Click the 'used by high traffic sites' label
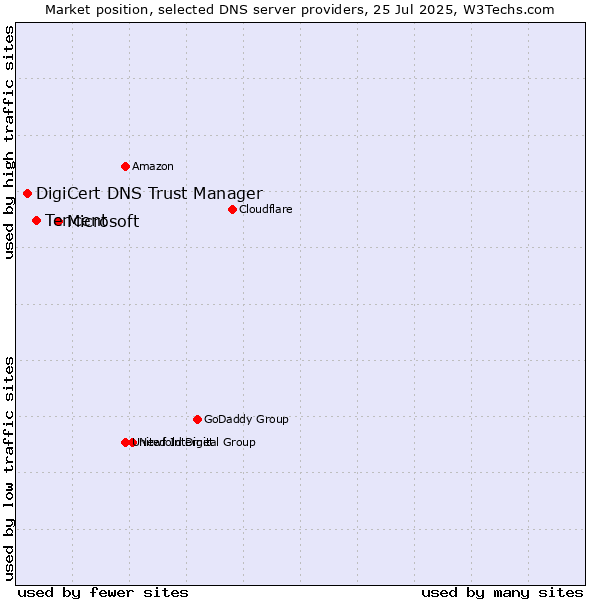Image resolution: width=600 pixels, height=600 pixels. [8, 142]
